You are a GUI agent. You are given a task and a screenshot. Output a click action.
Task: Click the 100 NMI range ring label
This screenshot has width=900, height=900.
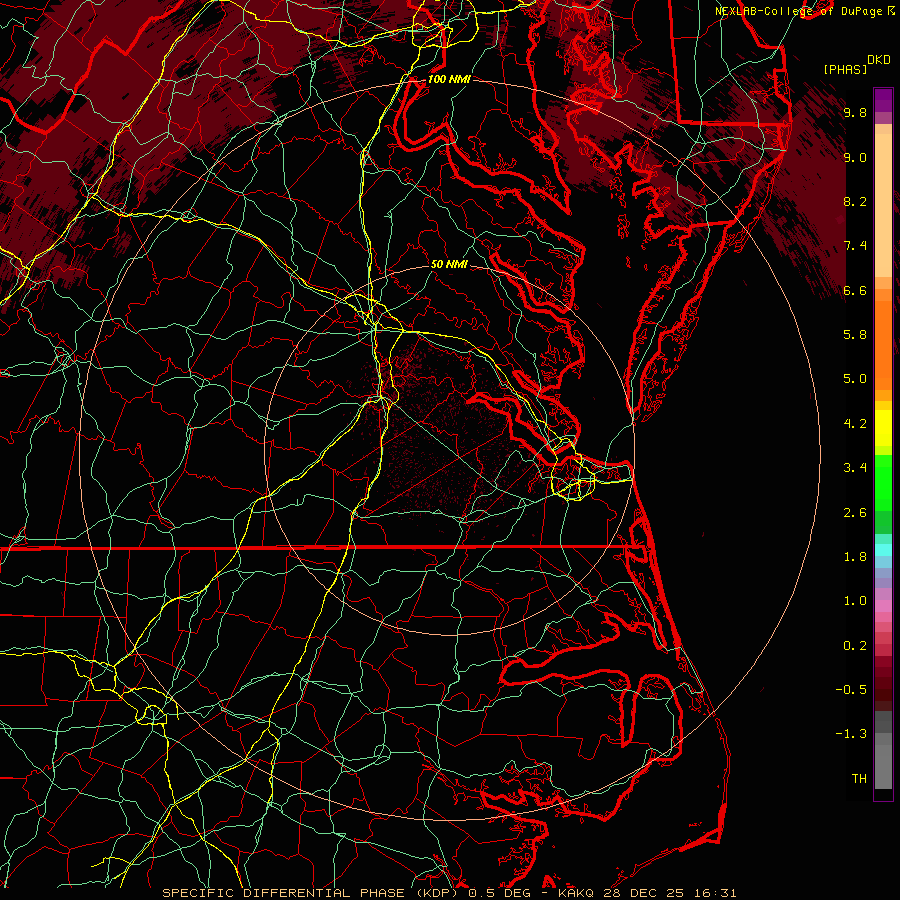pyautogui.click(x=449, y=79)
